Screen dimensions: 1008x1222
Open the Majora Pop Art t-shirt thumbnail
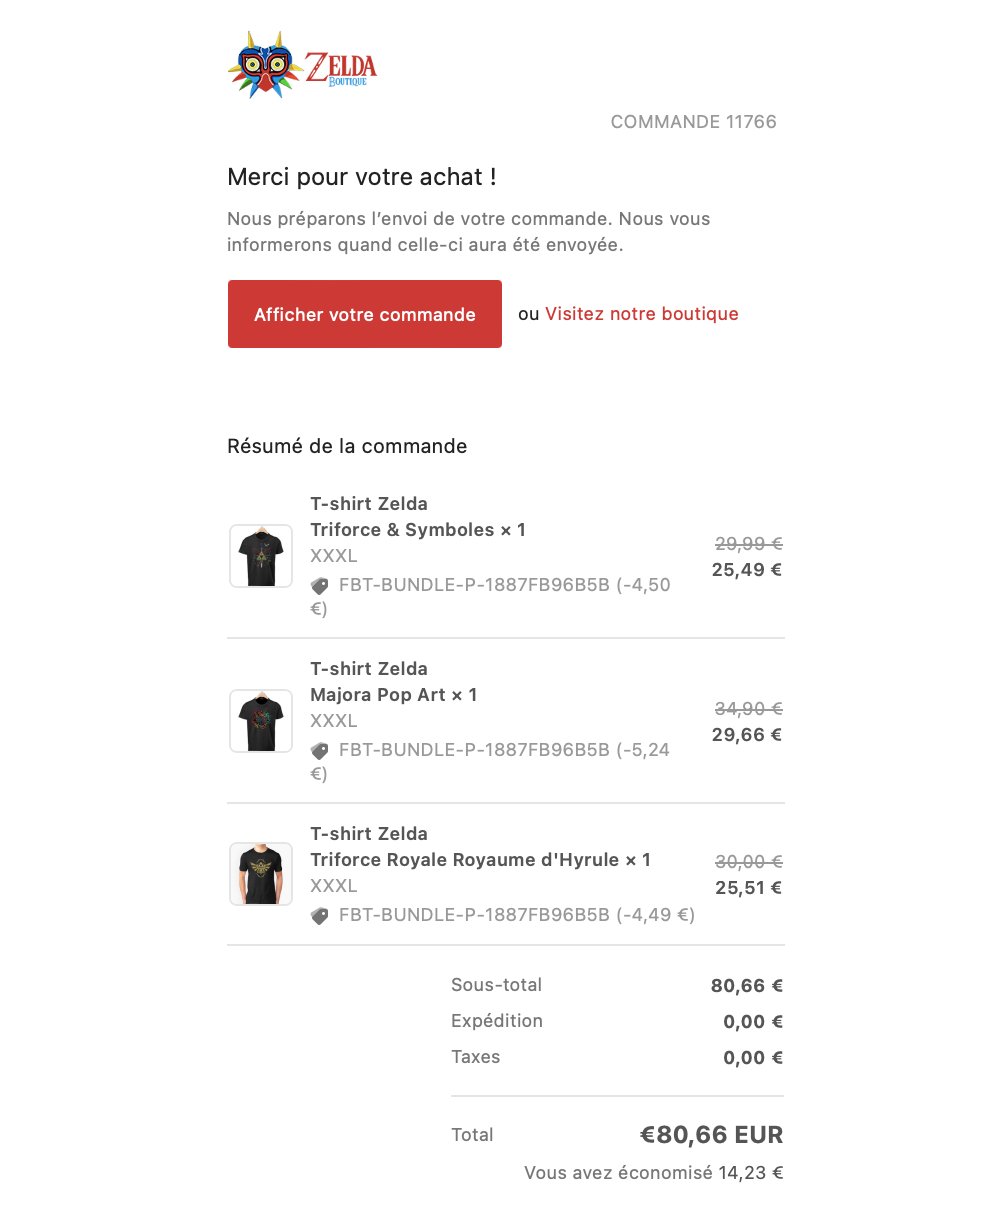click(261, 721)
